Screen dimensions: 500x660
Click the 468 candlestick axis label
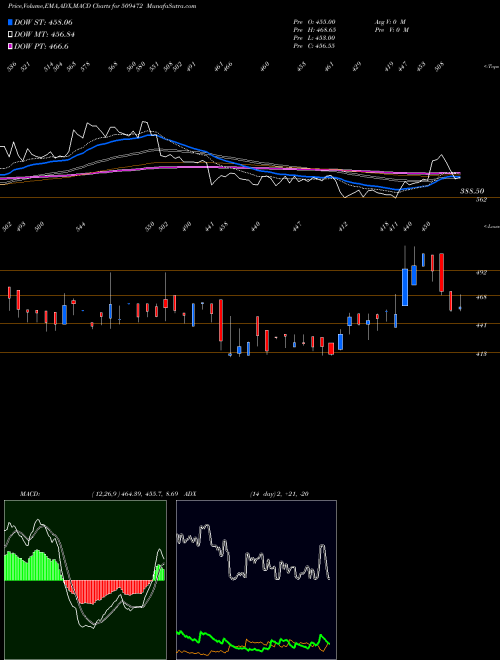click(481, 297)
